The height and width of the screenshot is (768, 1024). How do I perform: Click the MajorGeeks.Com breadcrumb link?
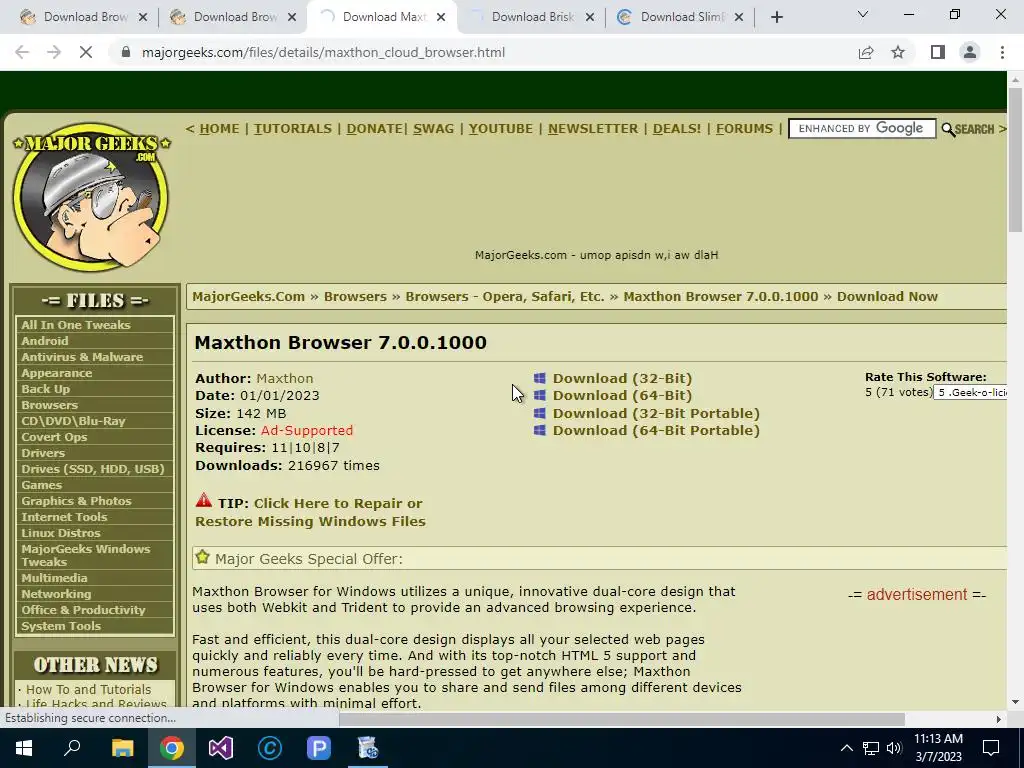coord(248,296)
